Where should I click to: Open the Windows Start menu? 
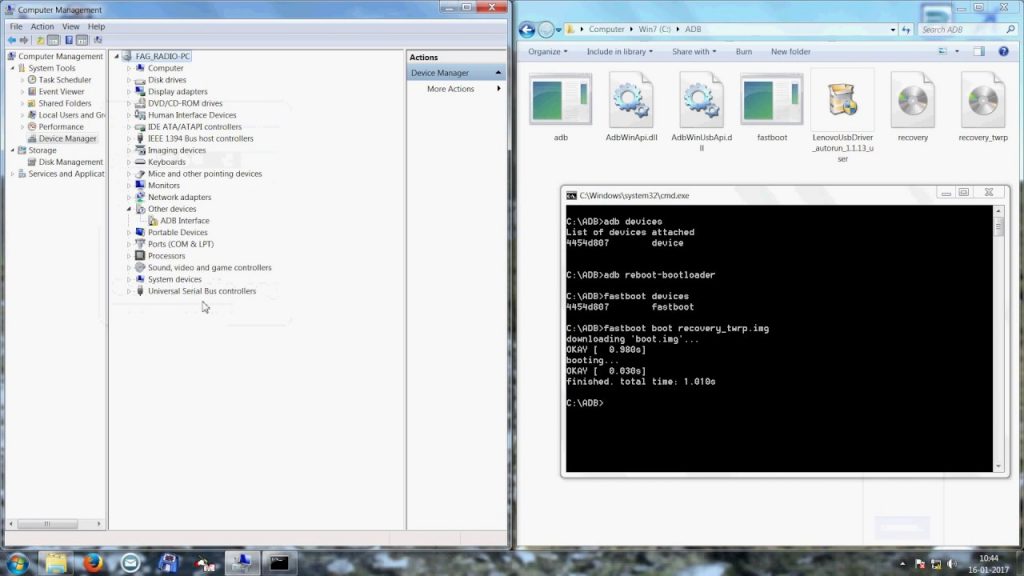tap(18, 563)
